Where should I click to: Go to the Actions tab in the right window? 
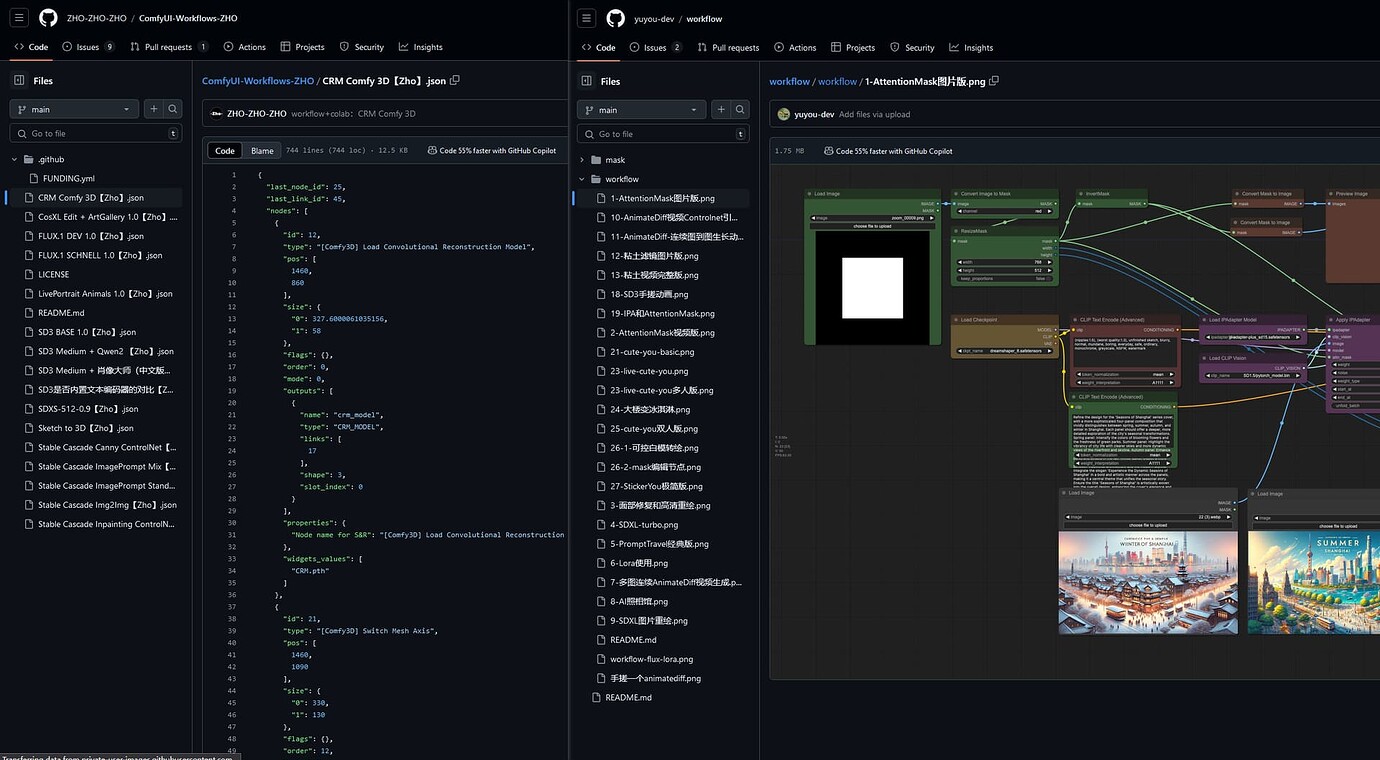click(x=795, y=46)
